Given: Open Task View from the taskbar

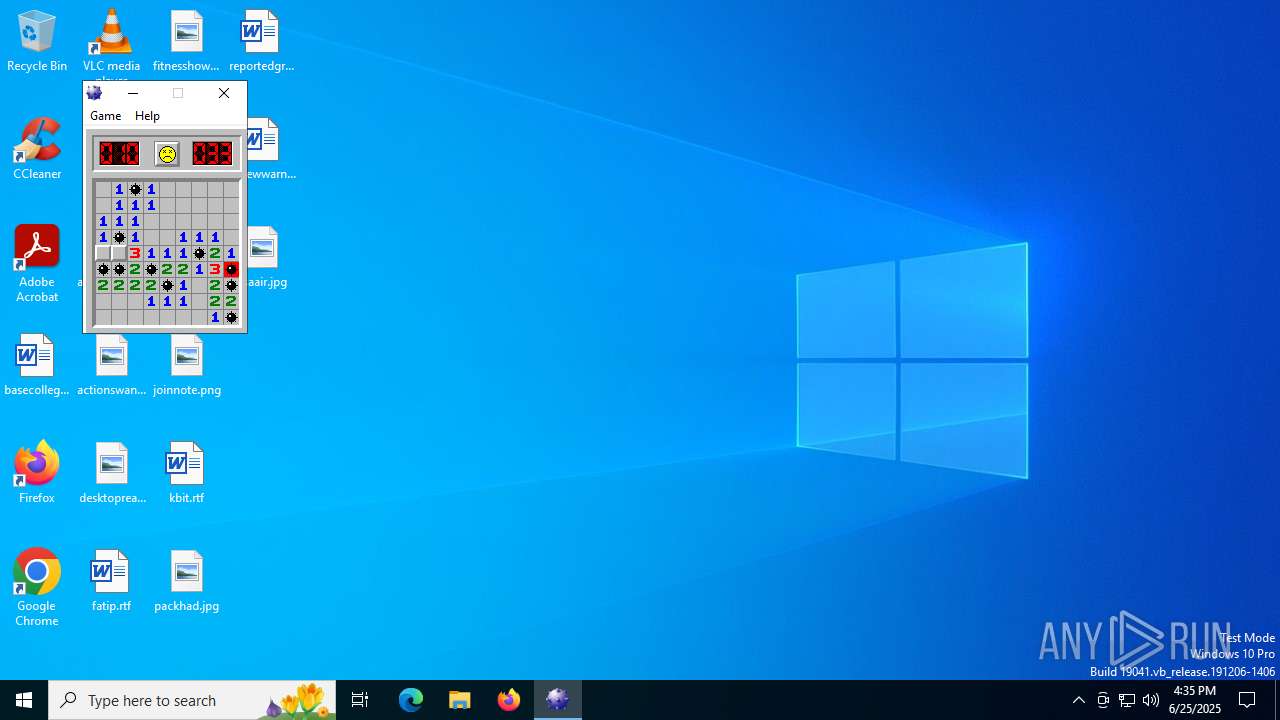Looking at the screenshot, I should point(360,700).
